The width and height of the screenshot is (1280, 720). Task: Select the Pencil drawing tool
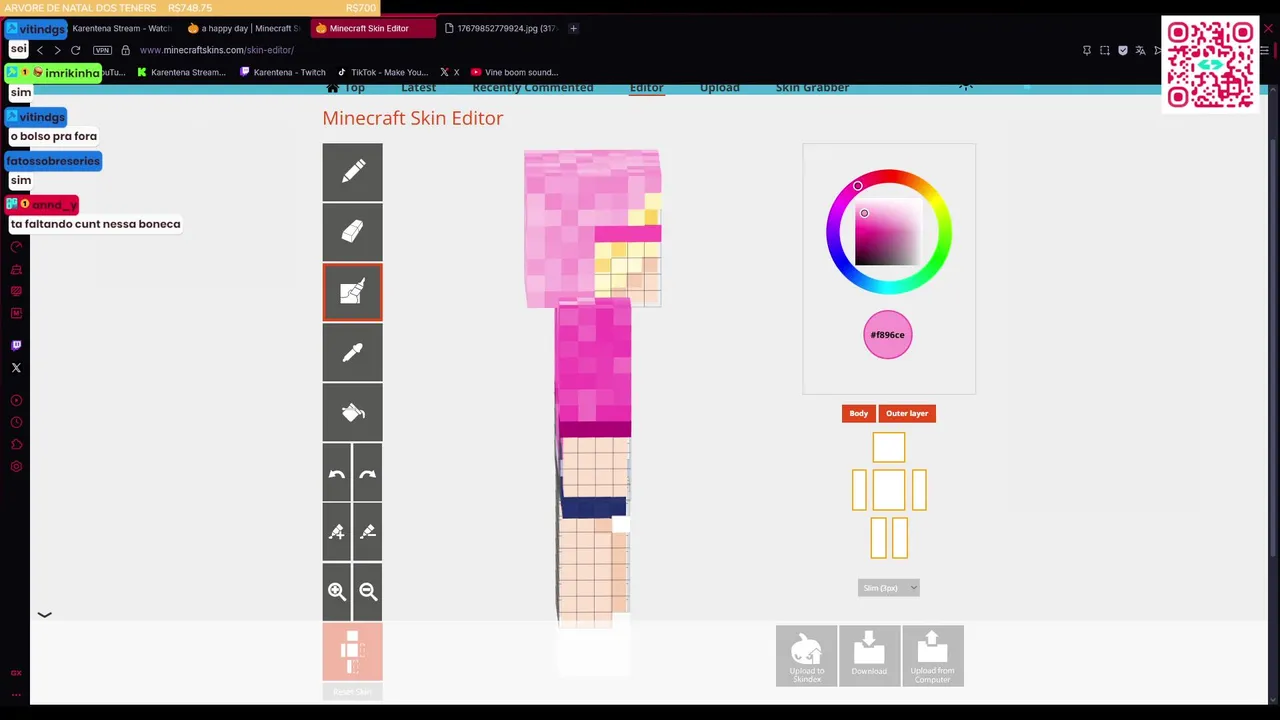(352, 172)
